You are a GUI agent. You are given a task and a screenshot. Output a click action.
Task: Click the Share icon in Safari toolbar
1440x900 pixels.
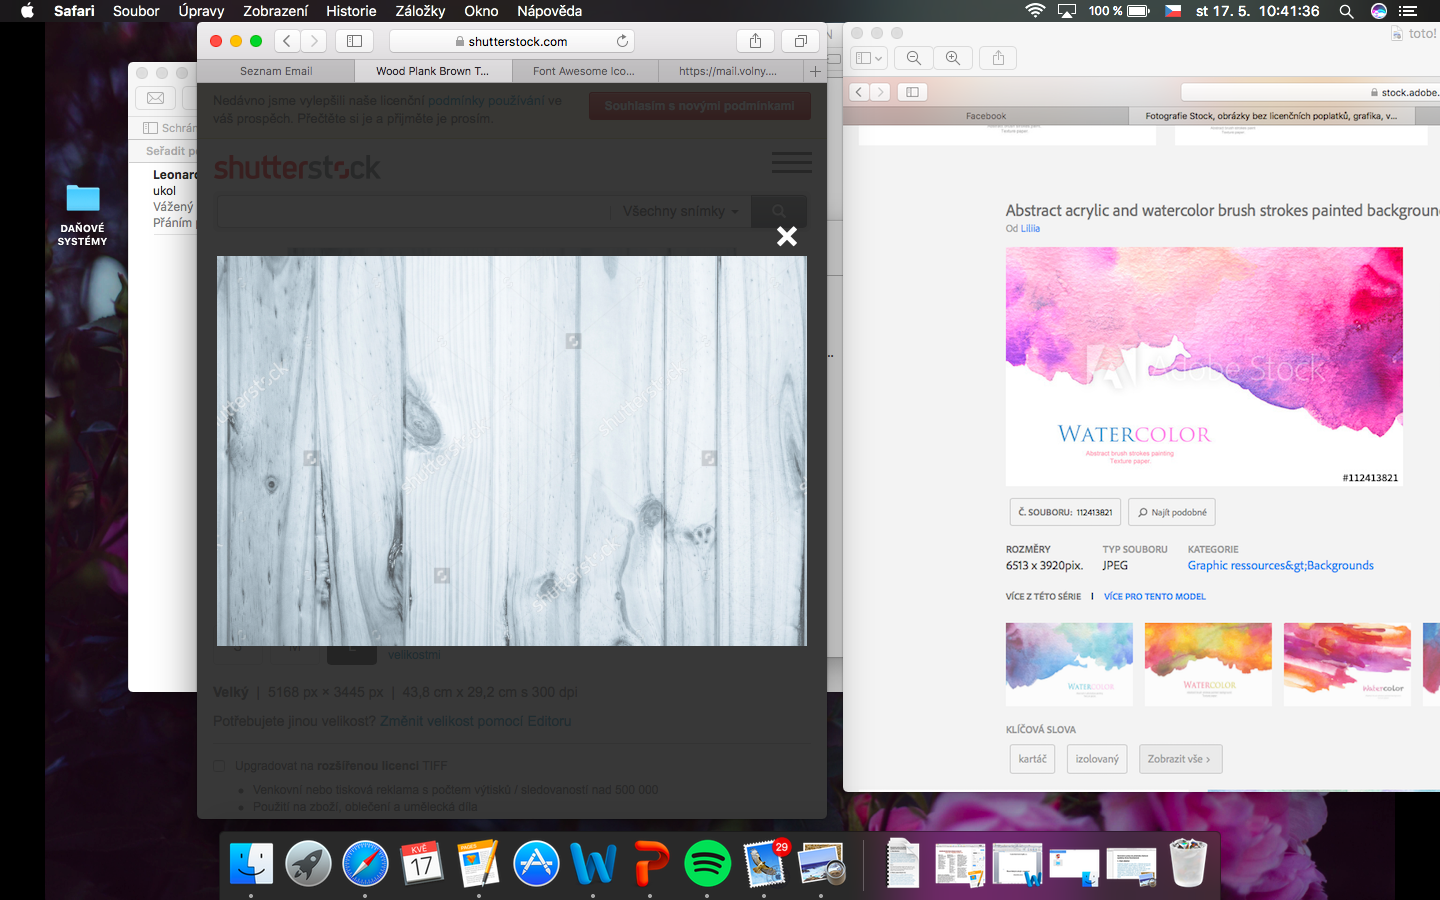pos(755,41)
